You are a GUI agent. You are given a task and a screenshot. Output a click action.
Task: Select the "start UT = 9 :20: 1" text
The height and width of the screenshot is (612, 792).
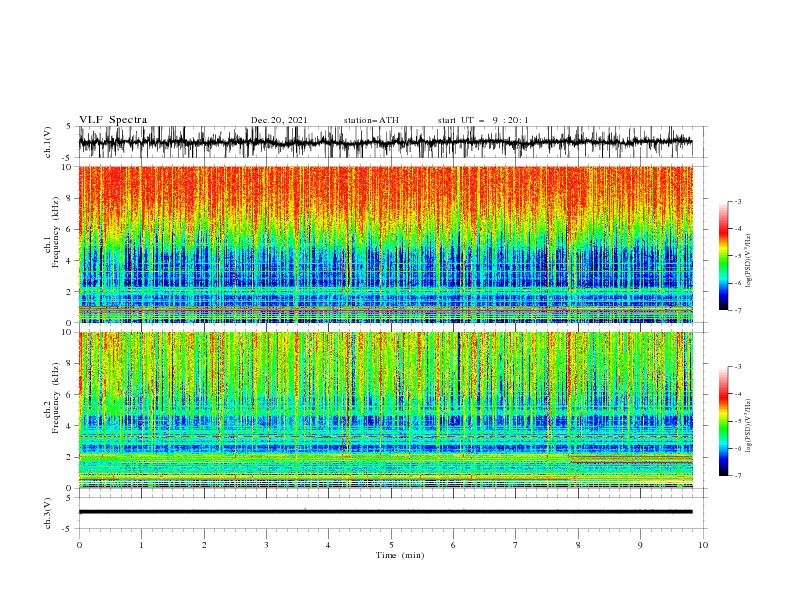(x=483, y=120)
